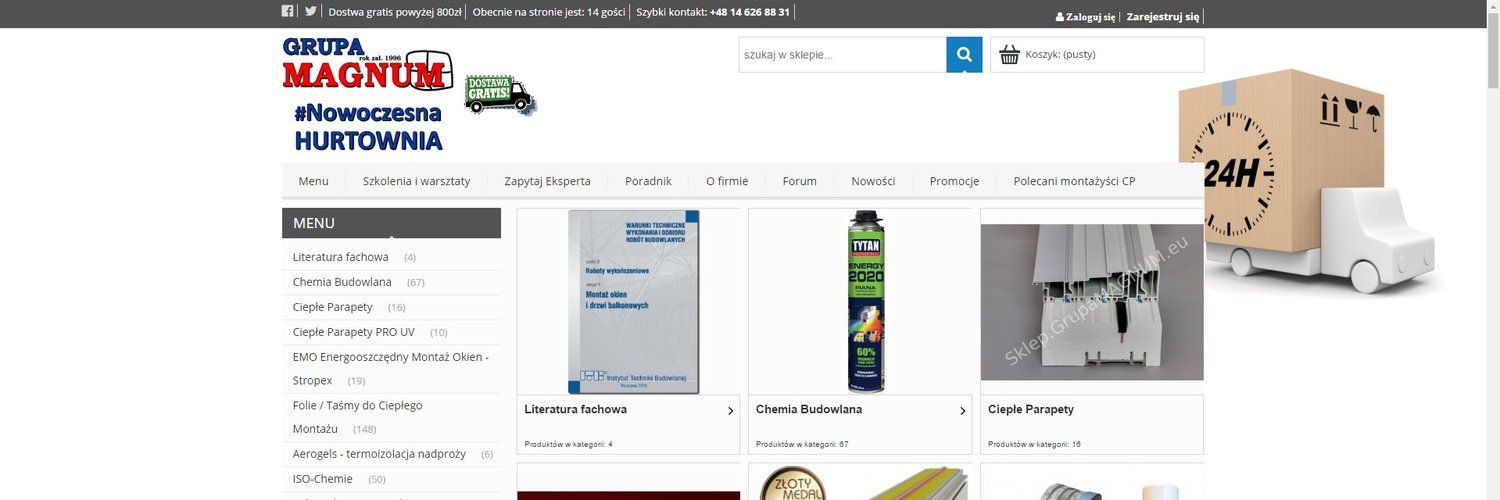Open Szkolenia i warsztaty menu item

coord(416,181)
